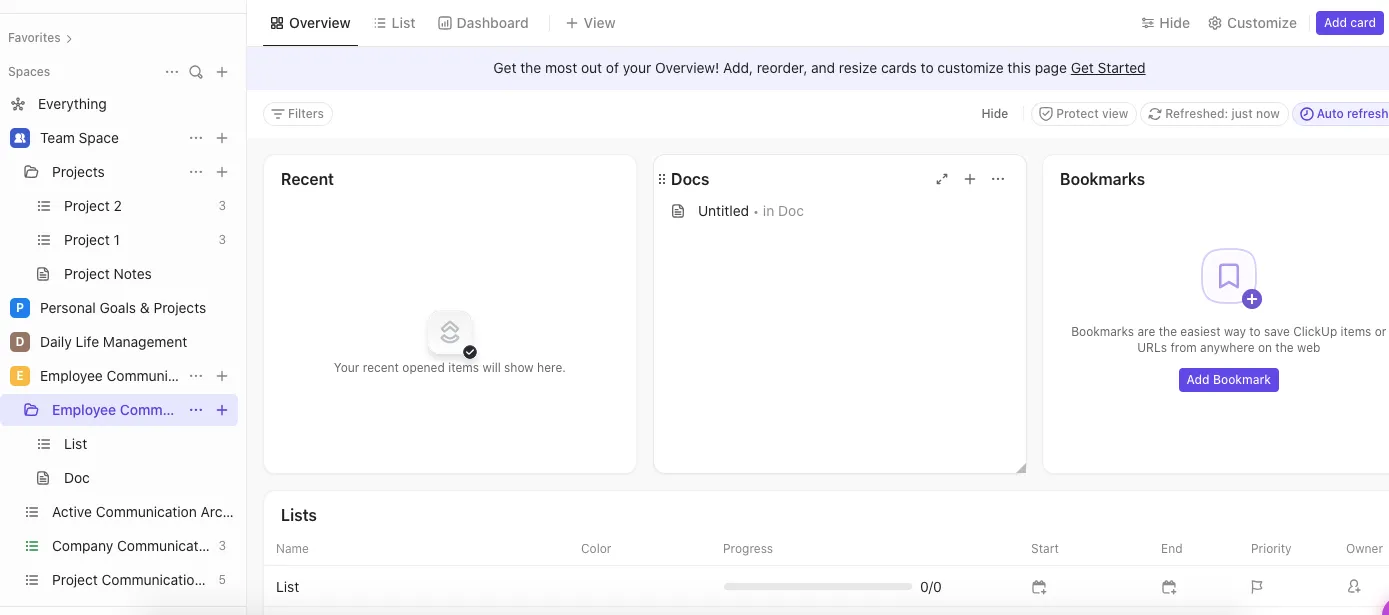Open Spaces ellipsis options menu

(172, 72)
